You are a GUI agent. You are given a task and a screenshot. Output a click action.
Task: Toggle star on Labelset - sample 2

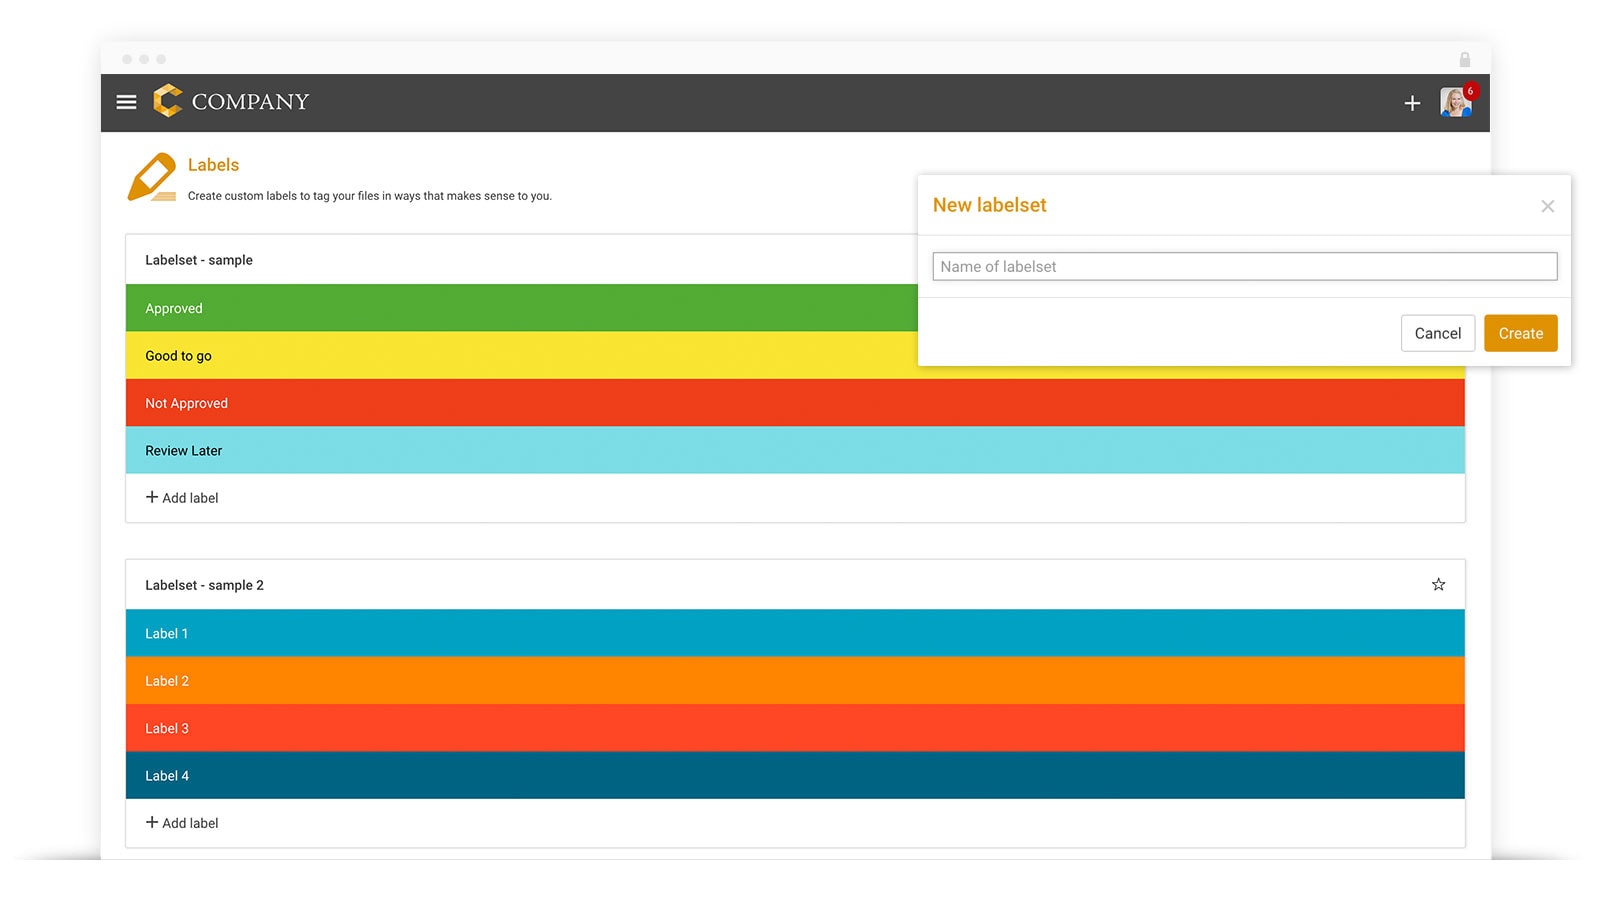click(x=1438, y=585)
